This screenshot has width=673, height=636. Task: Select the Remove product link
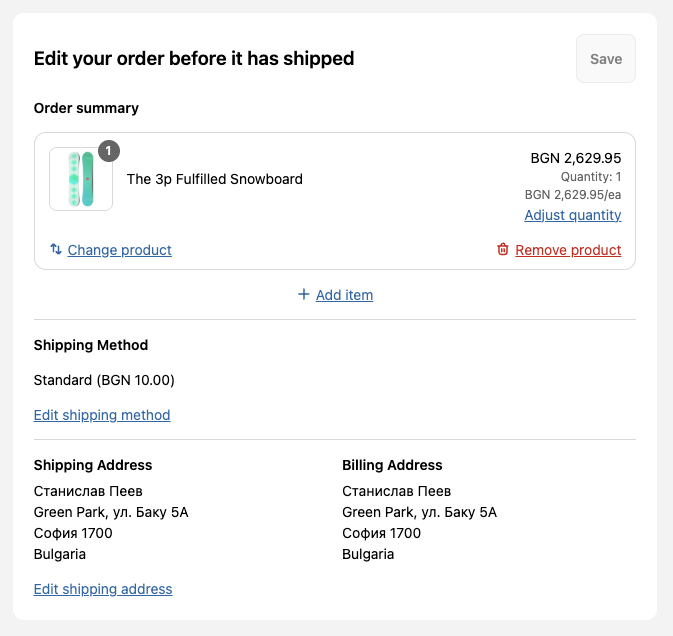coord(568,250)
